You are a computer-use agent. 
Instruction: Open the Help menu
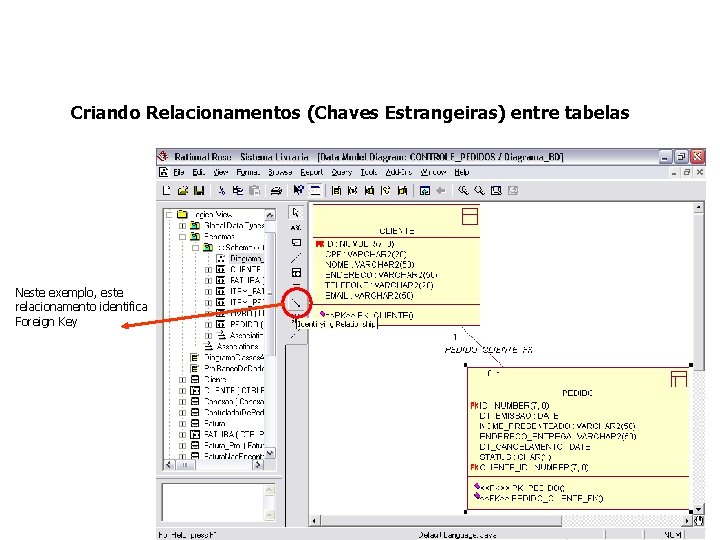[x=462, y=172]
